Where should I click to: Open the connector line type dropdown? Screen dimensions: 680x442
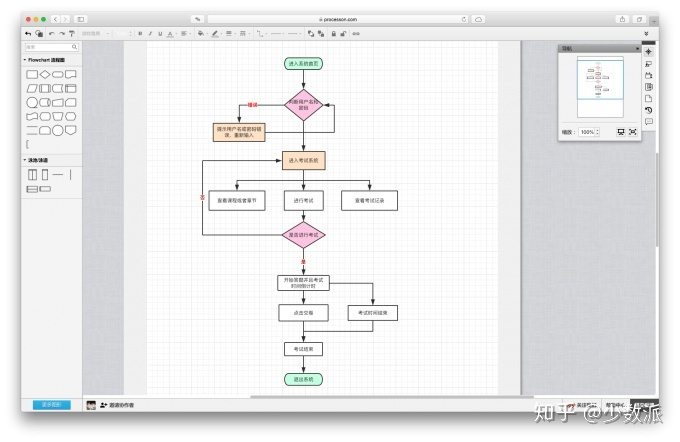(261, 33)
